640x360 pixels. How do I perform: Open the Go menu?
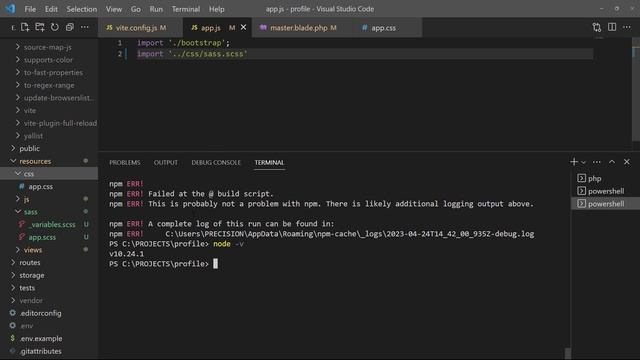click(x=136, y=9)
